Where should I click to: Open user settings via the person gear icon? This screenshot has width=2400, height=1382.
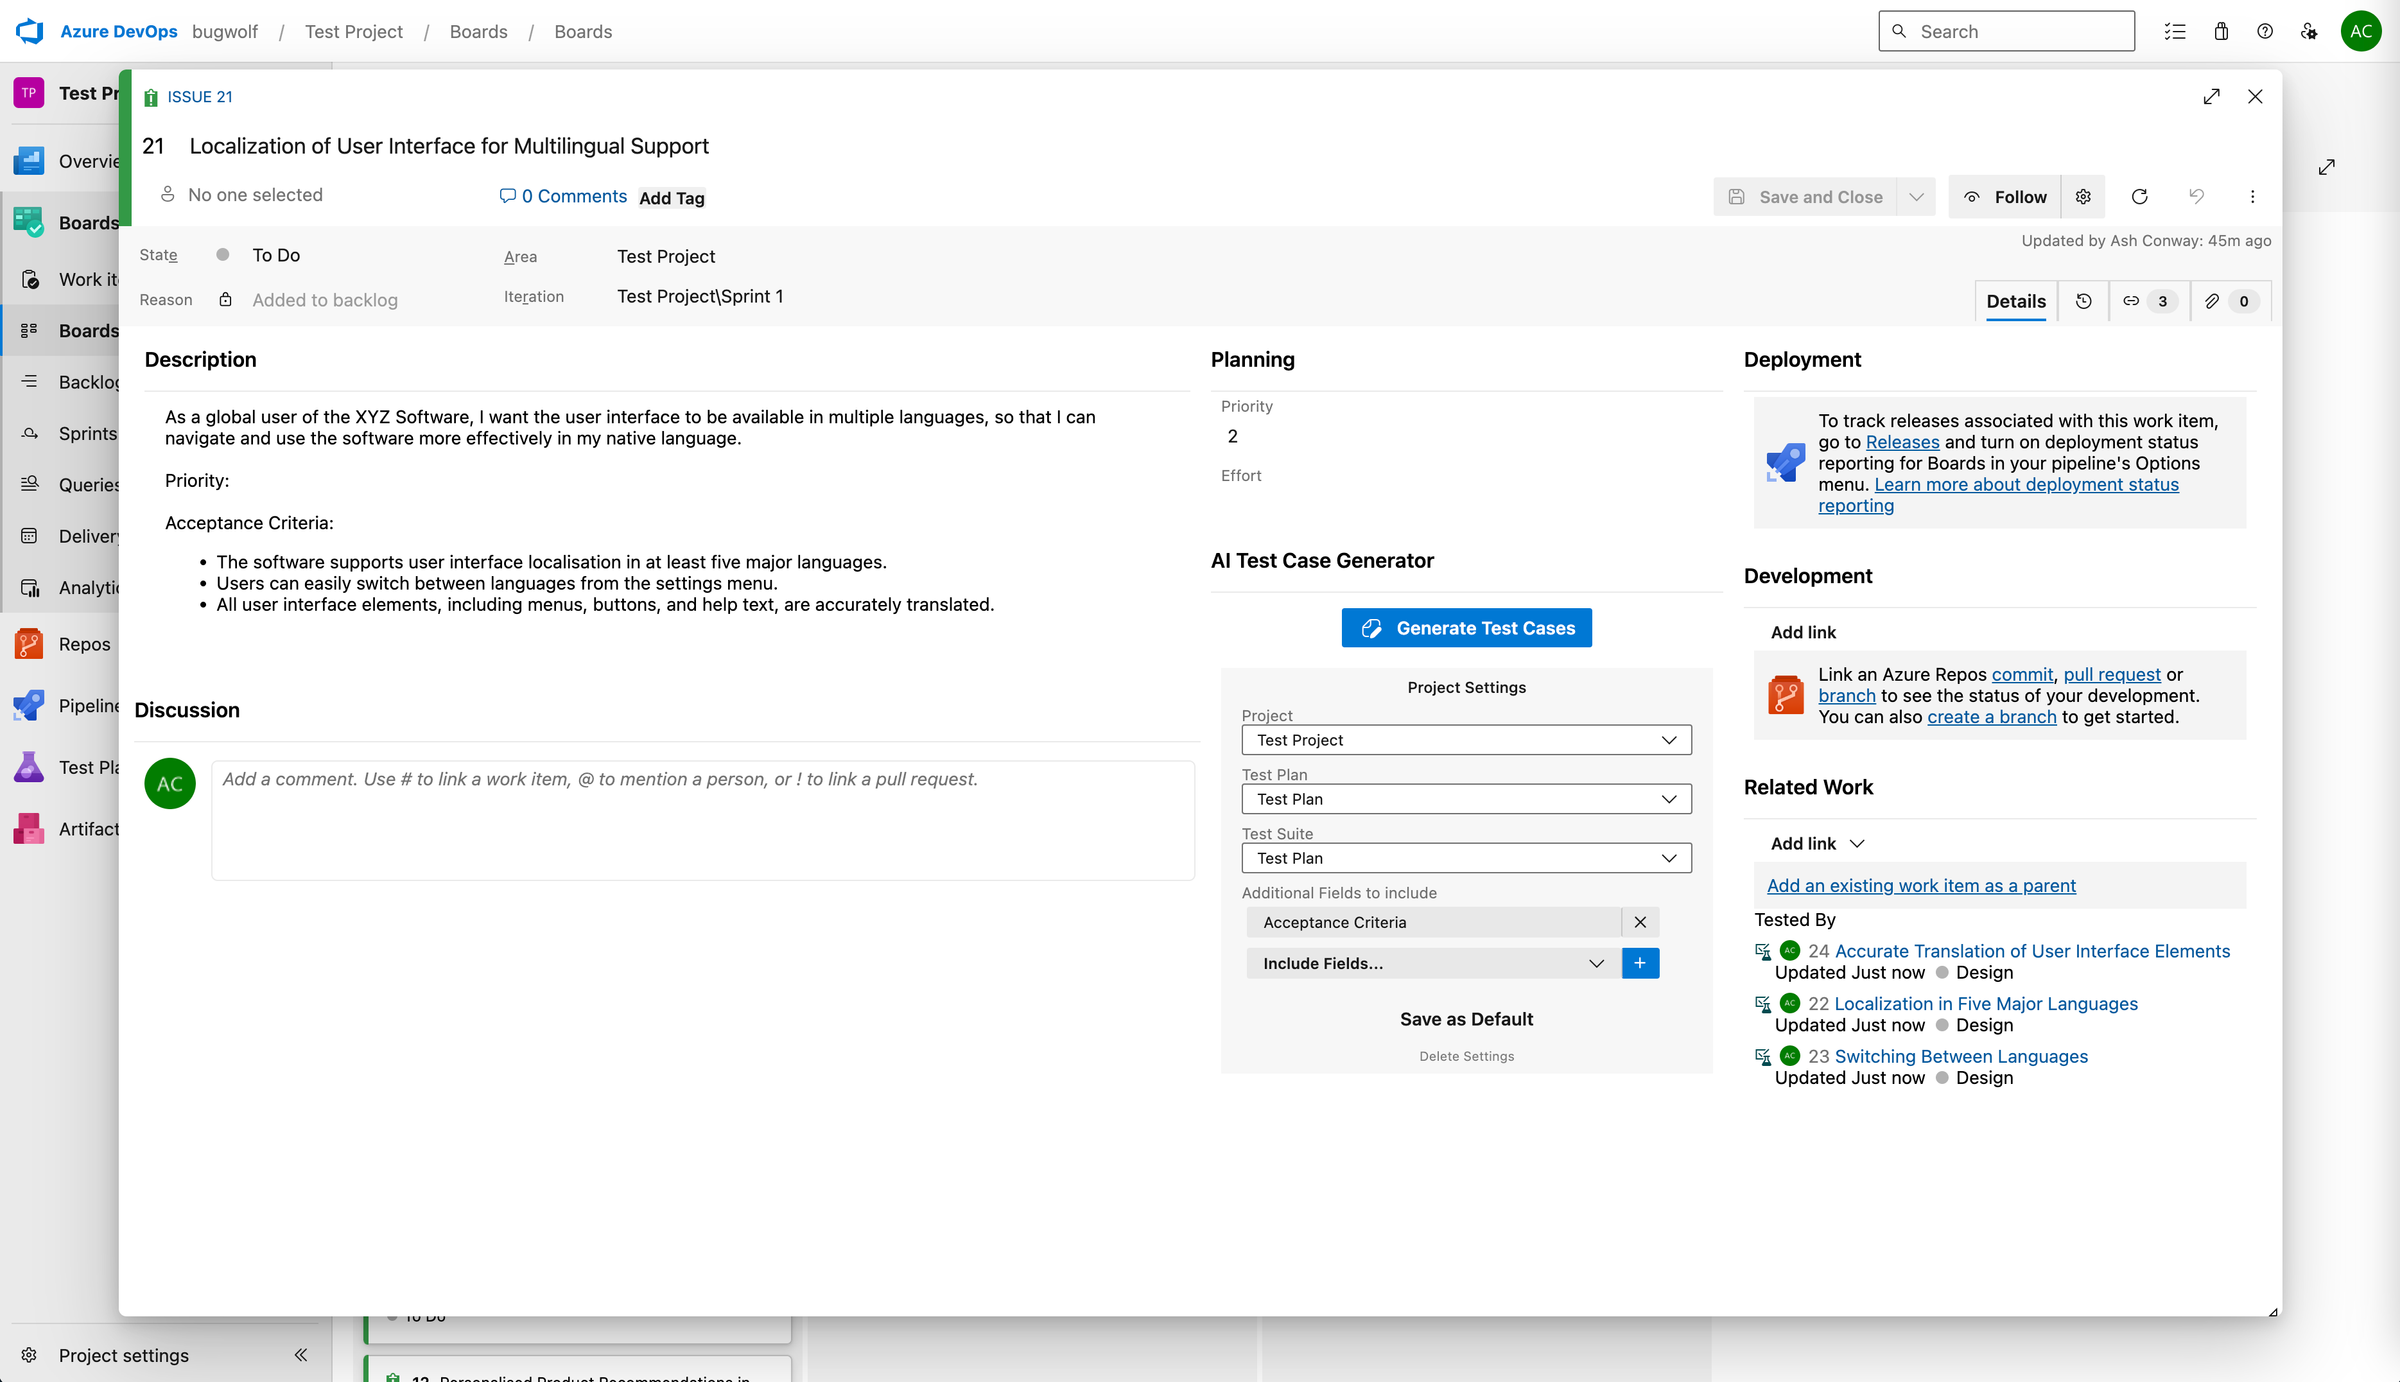2309,31
